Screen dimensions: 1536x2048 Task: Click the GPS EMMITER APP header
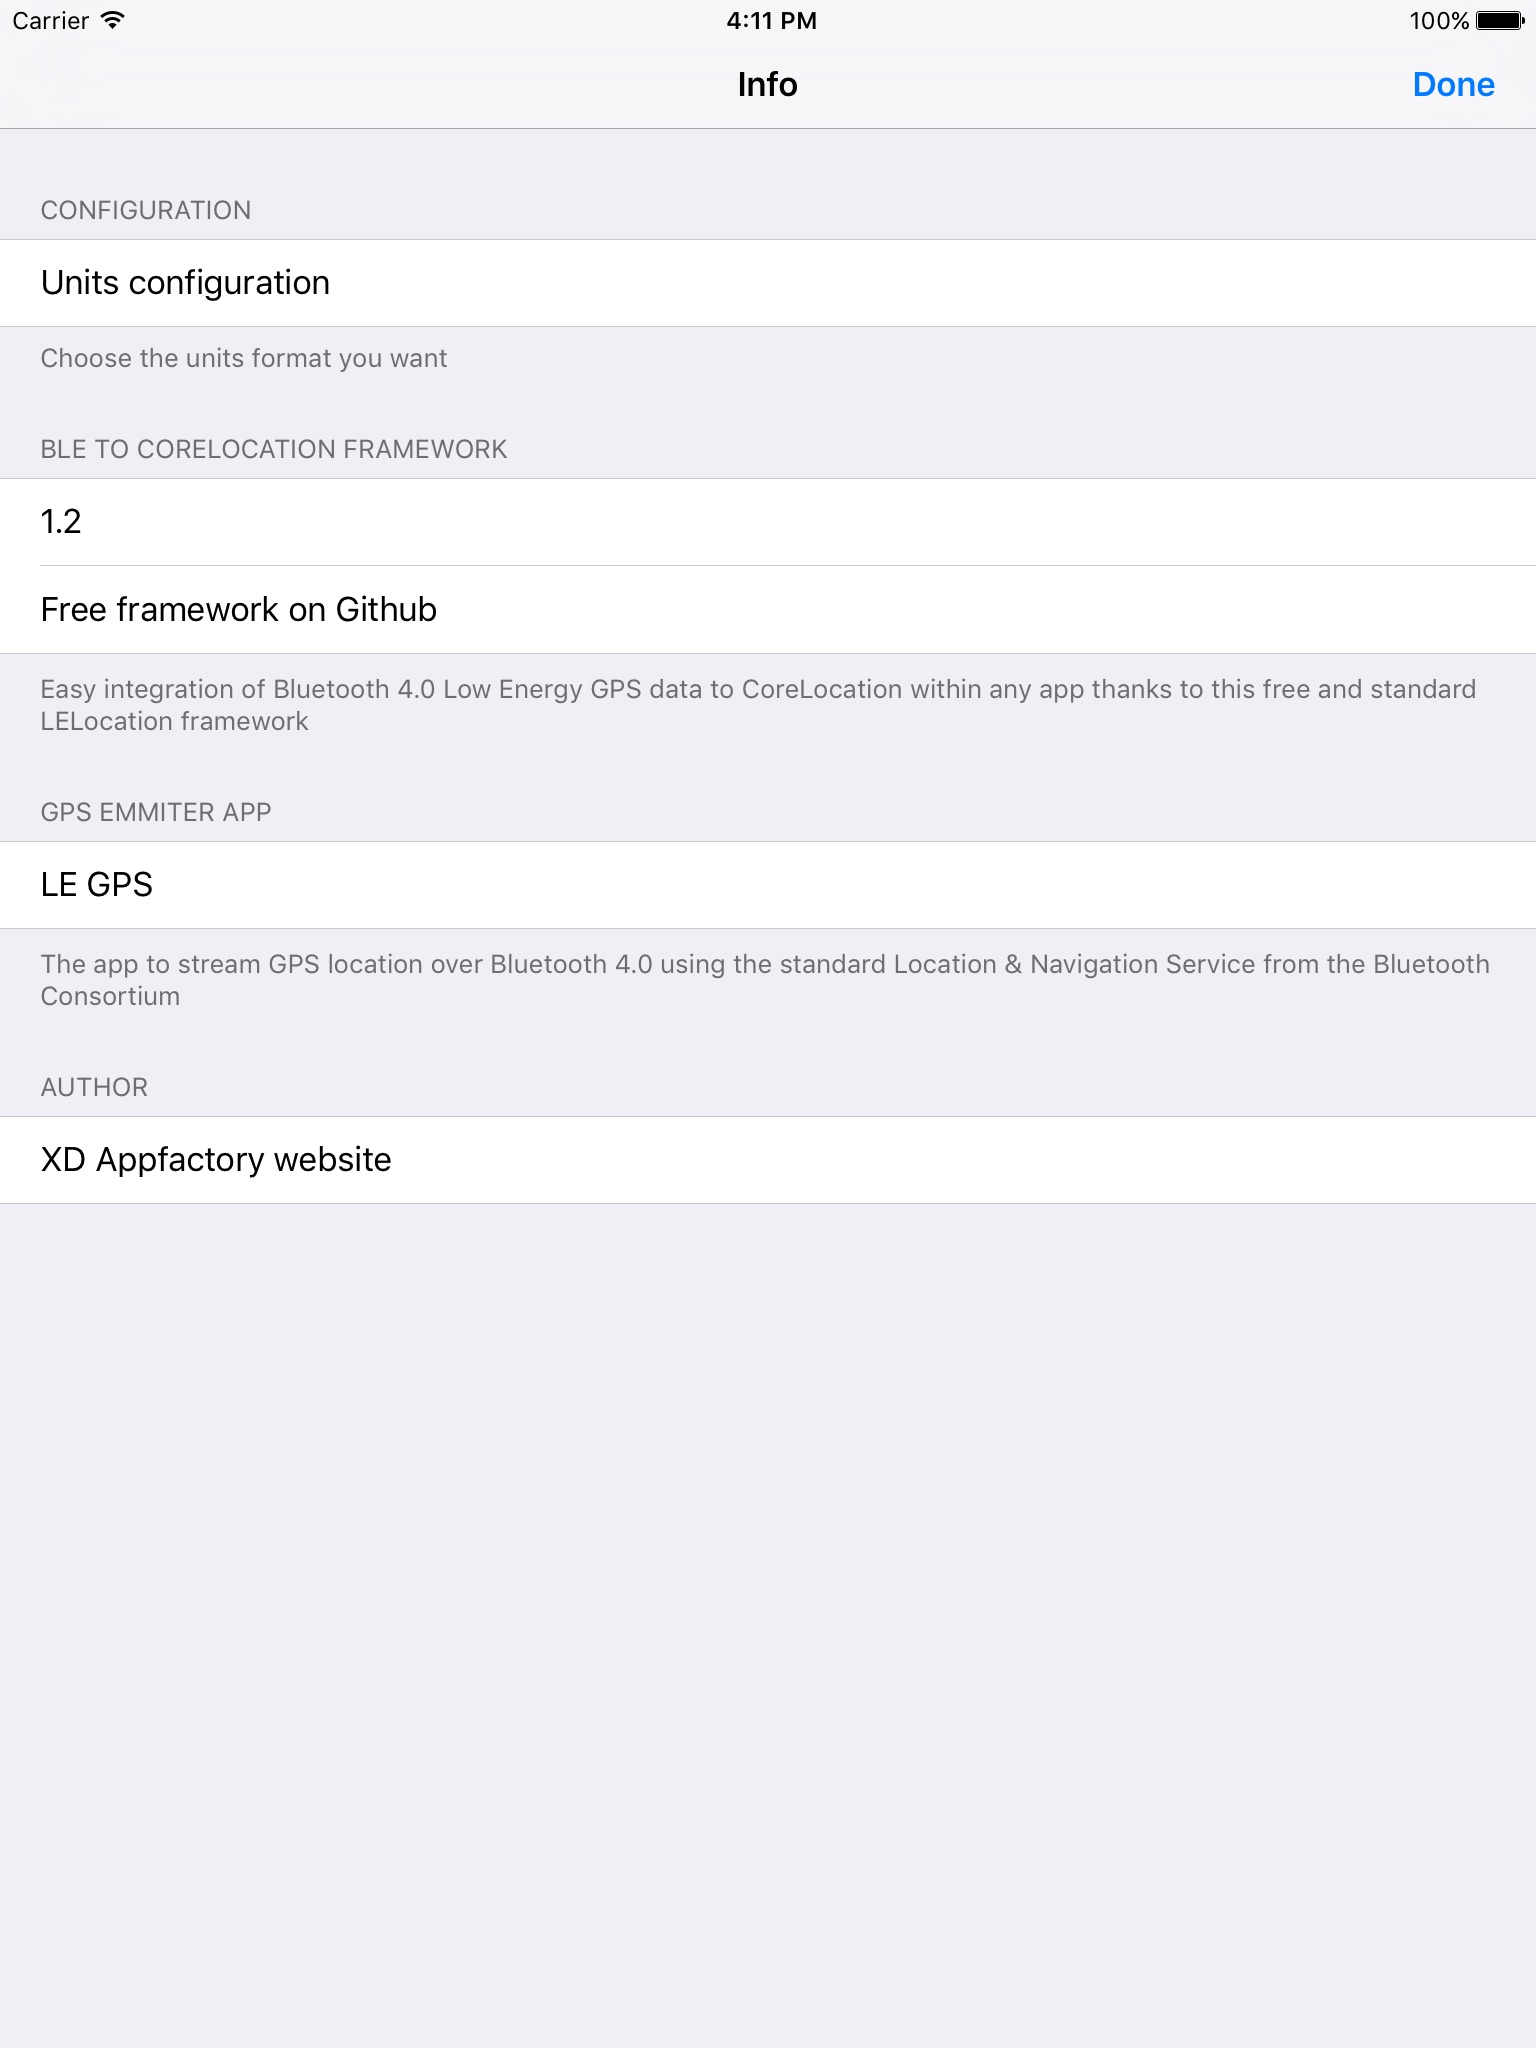pos(156,812)
